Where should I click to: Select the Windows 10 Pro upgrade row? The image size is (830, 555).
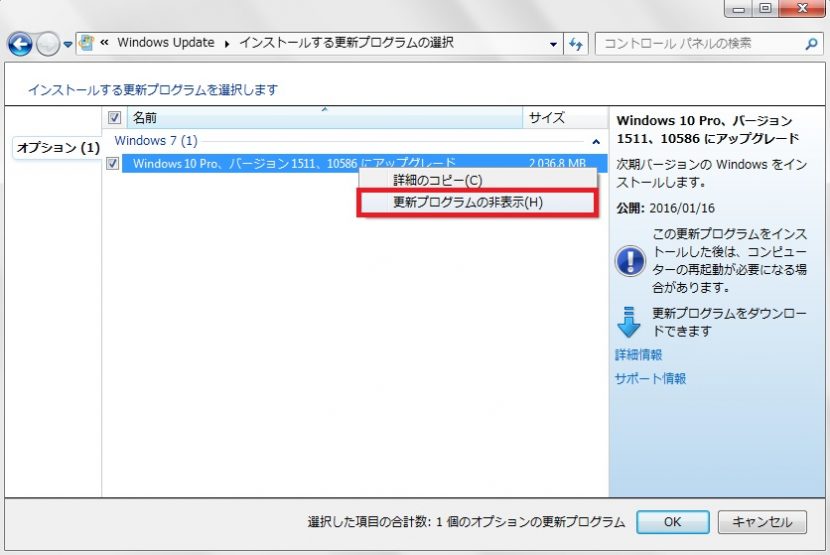[x=365, y=163]
